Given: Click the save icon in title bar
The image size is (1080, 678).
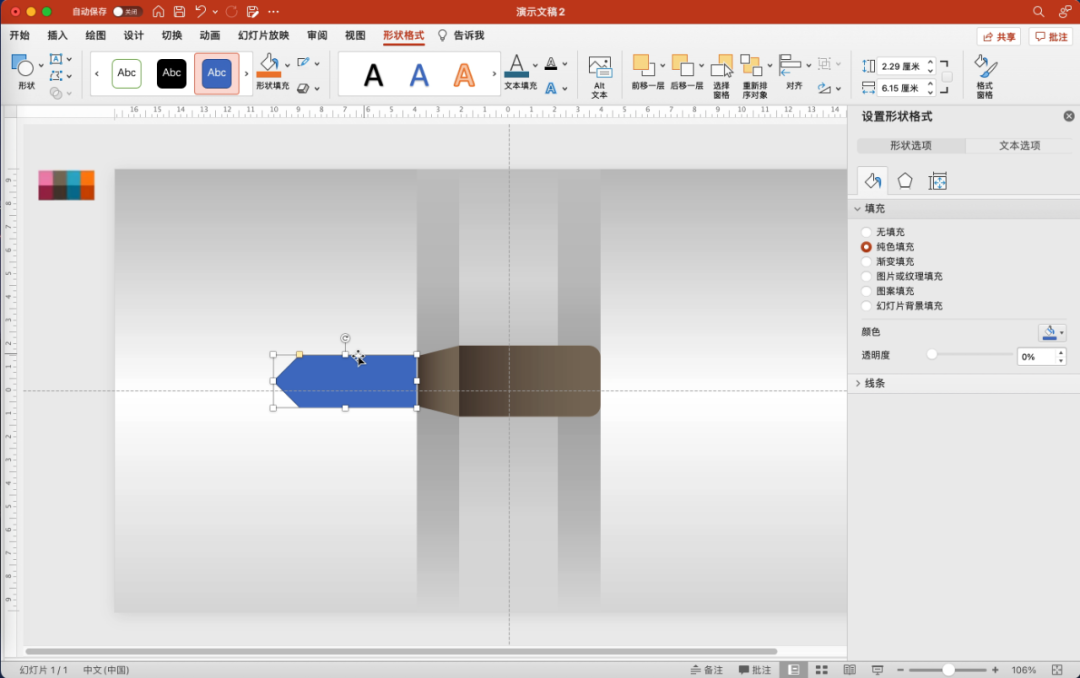Looking at the screenshot, I should (179, 11).
